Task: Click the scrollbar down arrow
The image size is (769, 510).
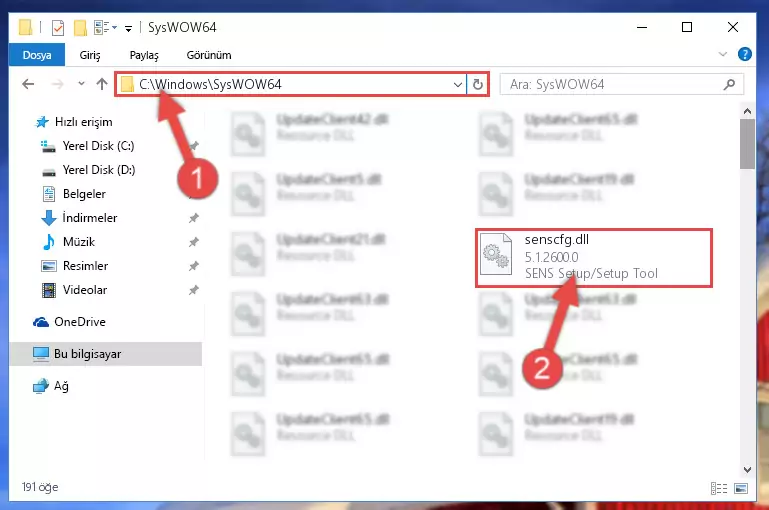Action: point(747,470)
